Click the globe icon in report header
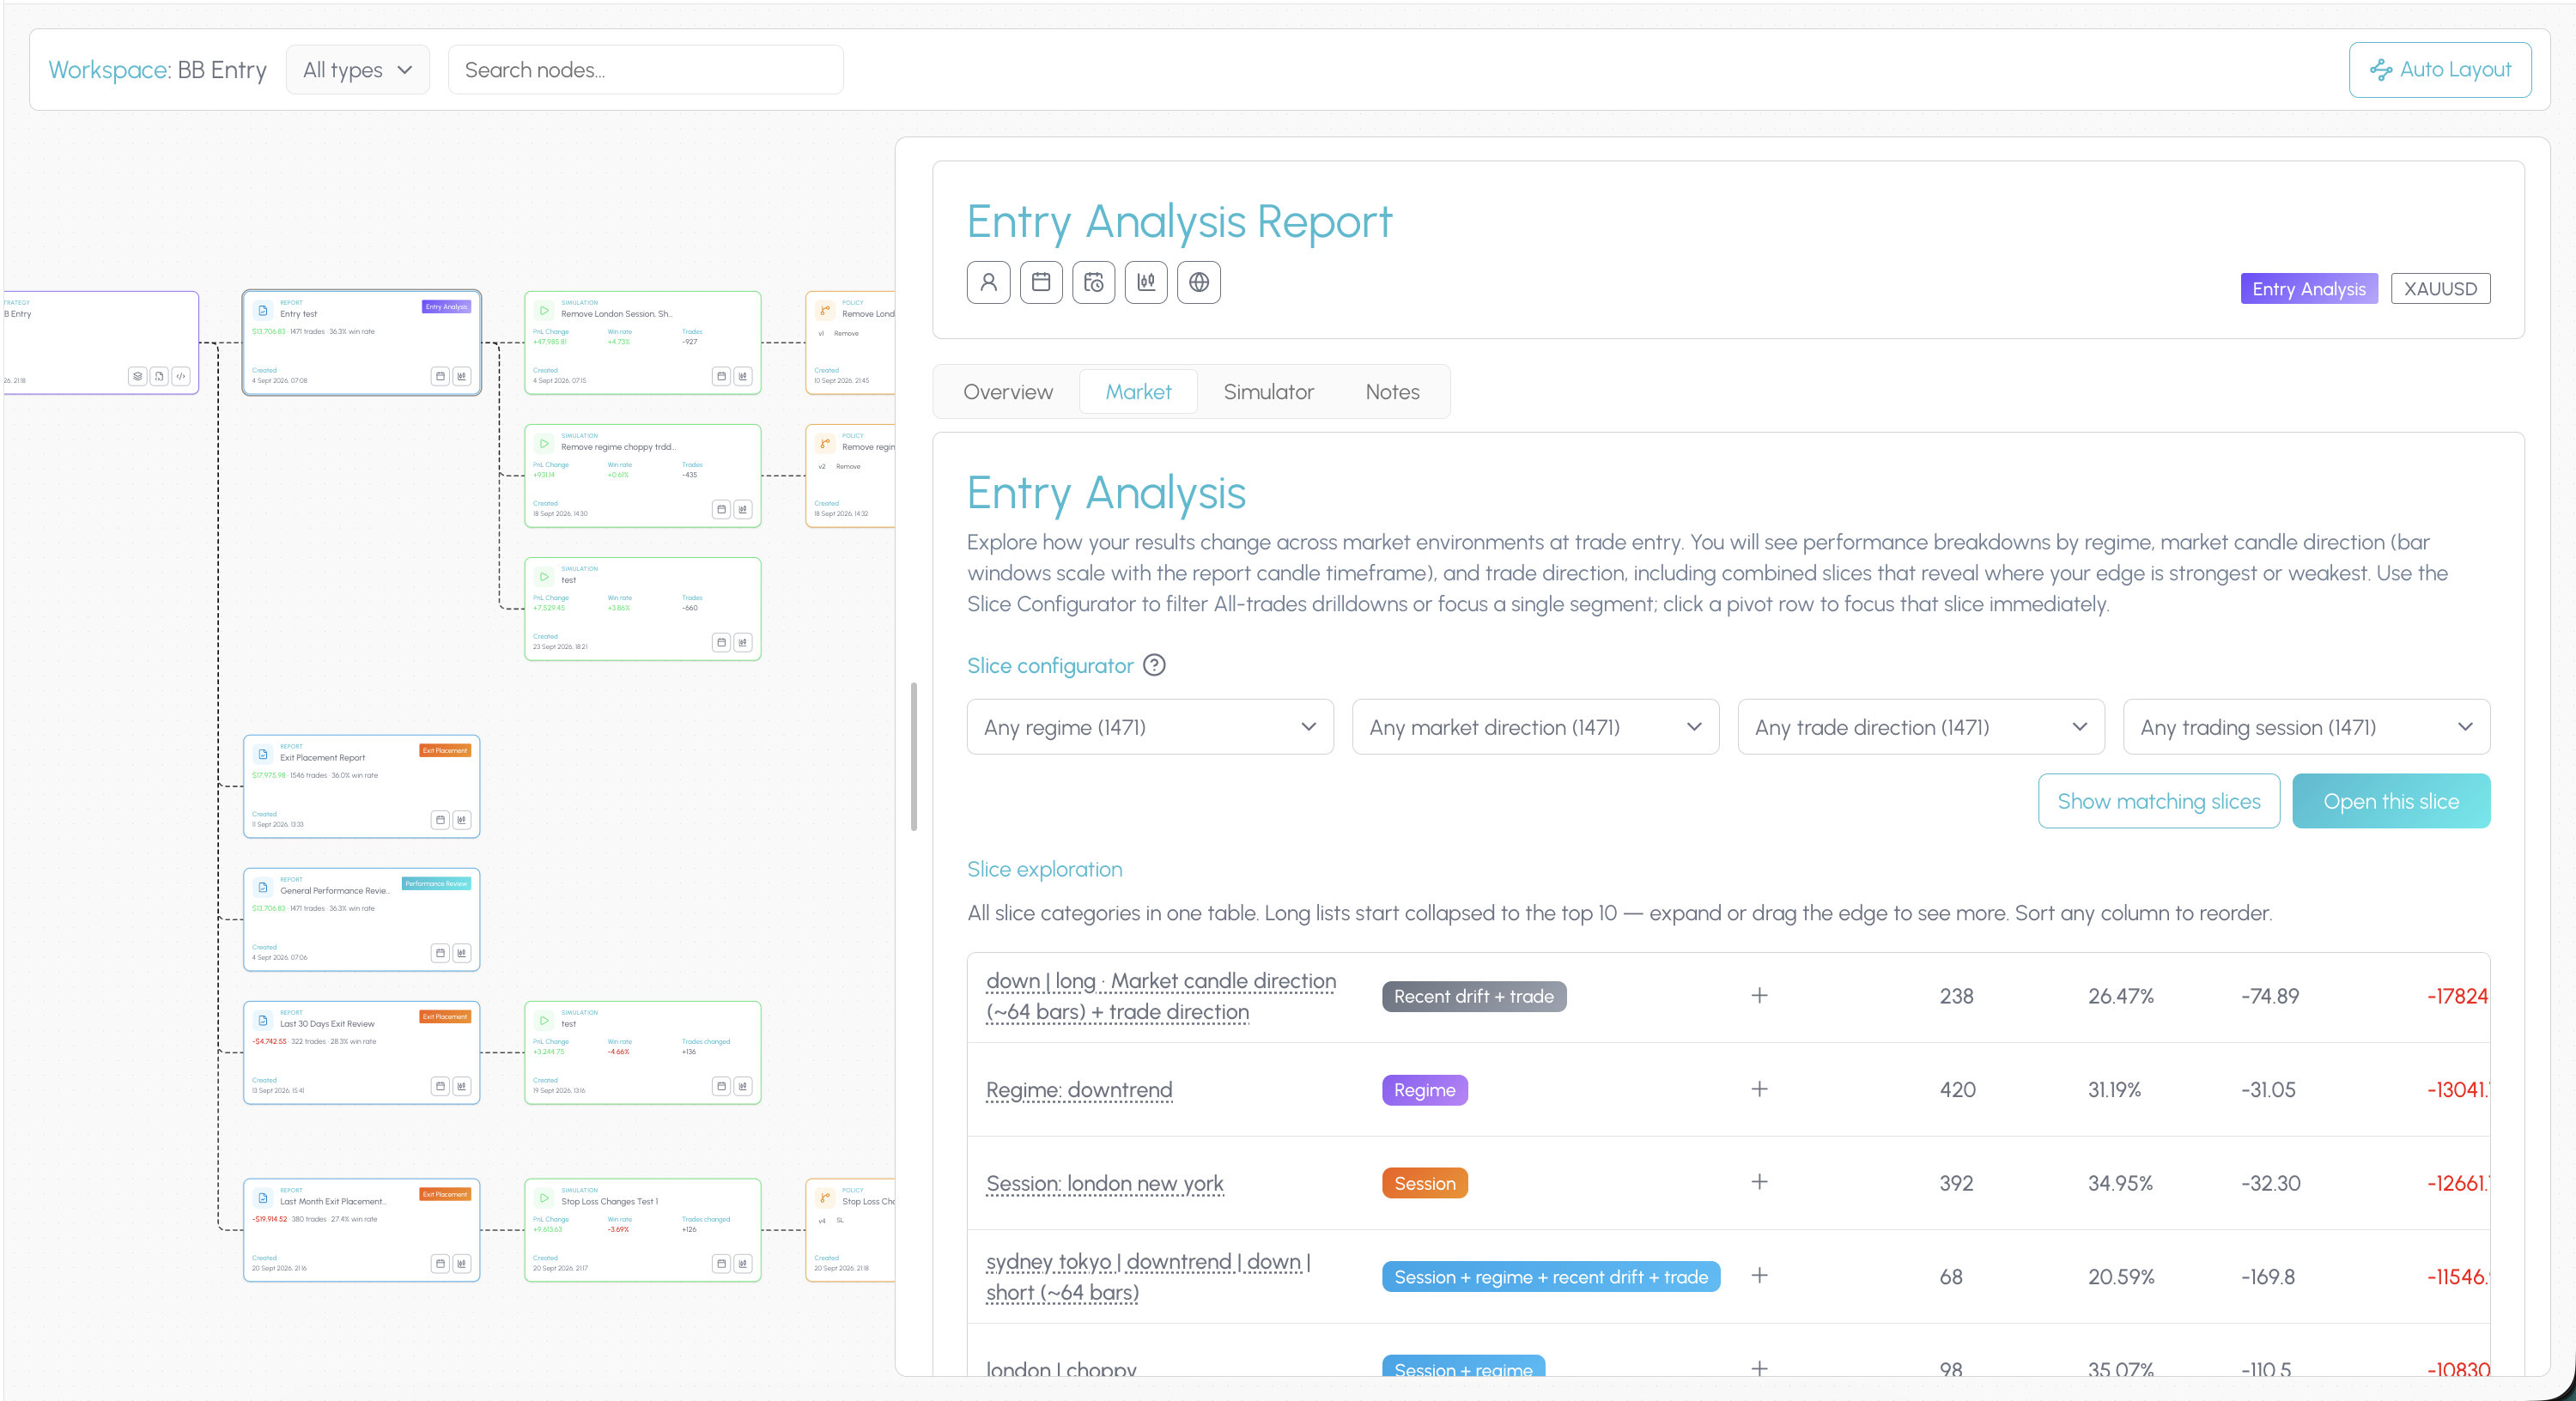 tap(1199, 282)
